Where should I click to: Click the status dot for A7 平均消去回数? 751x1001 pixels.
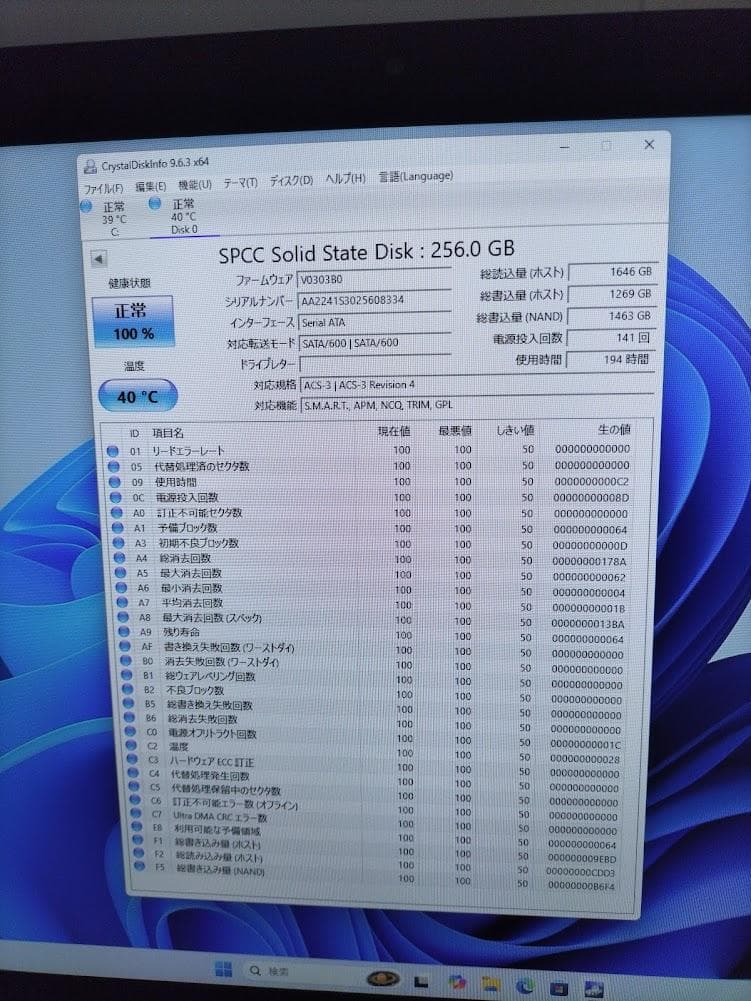122,602
